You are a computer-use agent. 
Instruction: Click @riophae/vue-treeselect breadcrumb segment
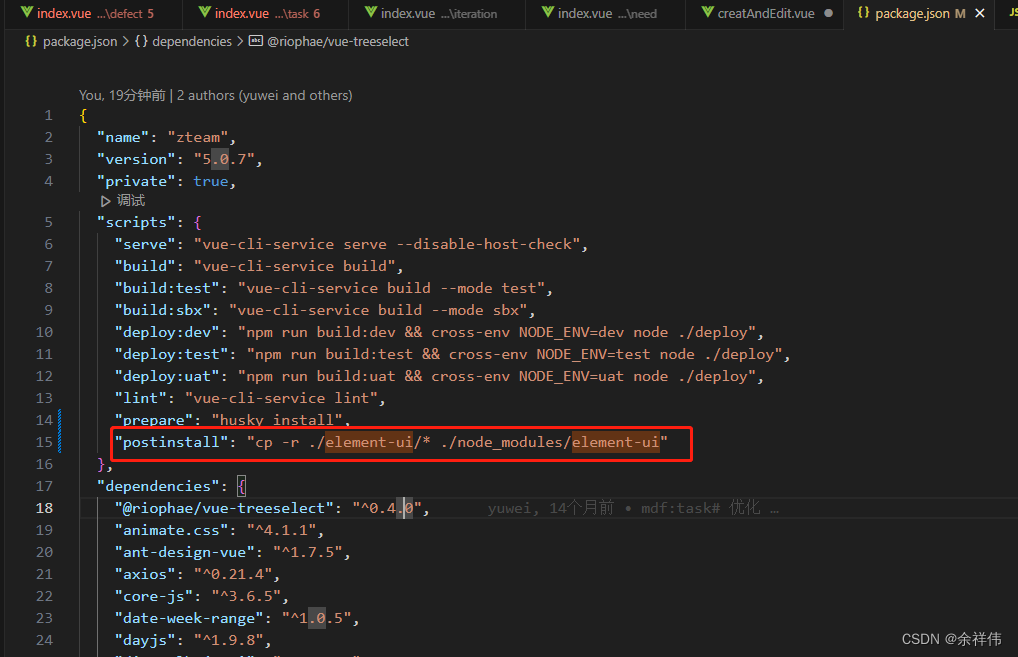(x=338, y=42)
